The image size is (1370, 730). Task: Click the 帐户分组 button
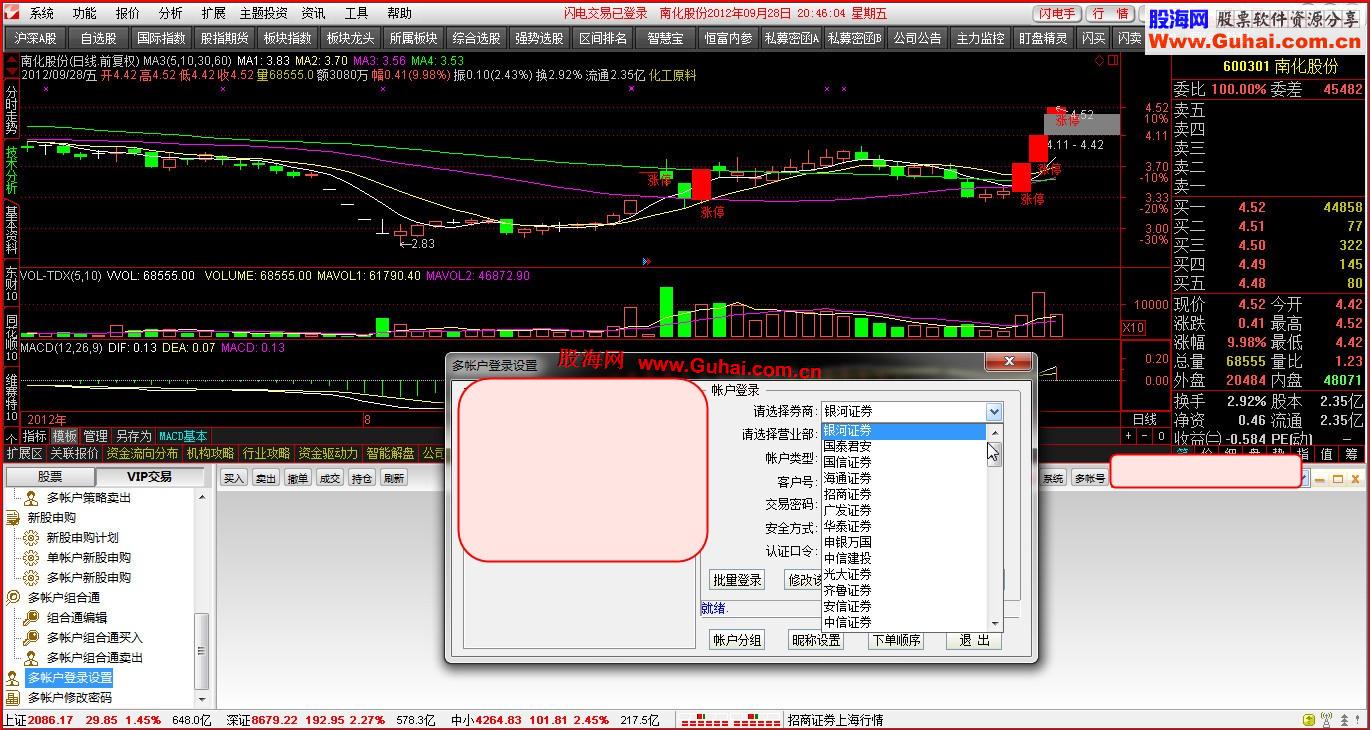pyautogui.click(x=737, y=640)
